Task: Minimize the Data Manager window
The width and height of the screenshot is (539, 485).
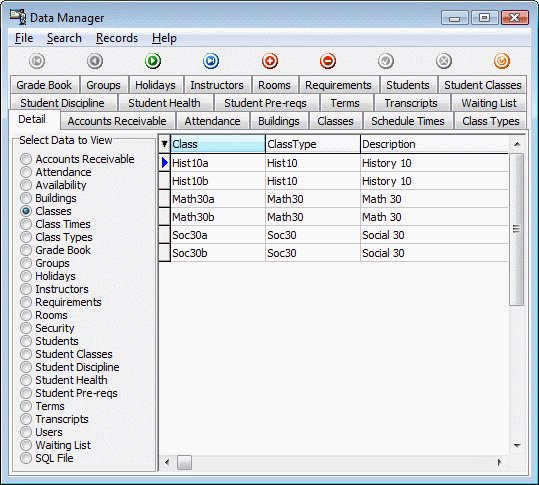Action: pos(454,18)
